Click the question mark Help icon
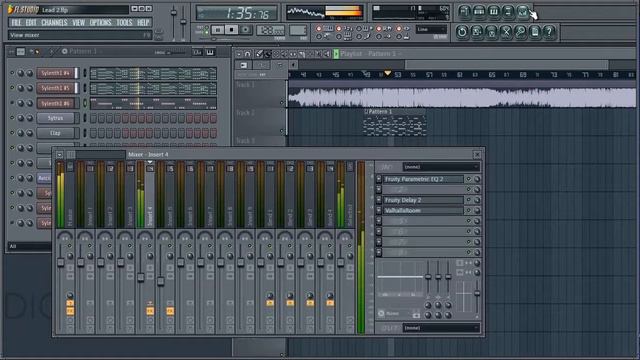This screenshot has height=360, width=640. [x=550, y=32]
